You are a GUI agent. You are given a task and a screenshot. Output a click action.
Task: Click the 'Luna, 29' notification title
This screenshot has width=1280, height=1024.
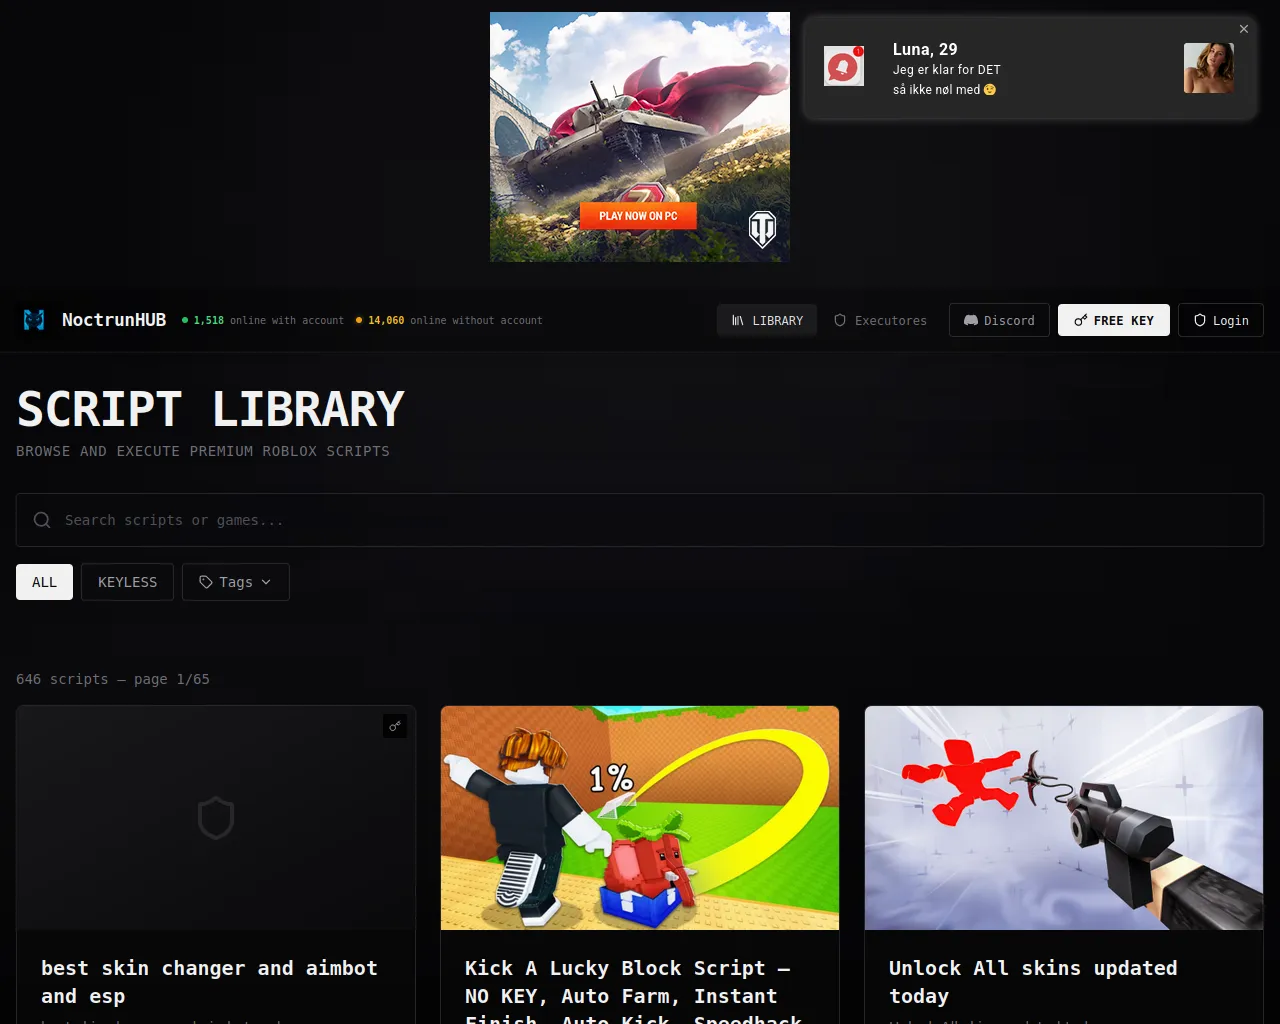coord(925,49)
